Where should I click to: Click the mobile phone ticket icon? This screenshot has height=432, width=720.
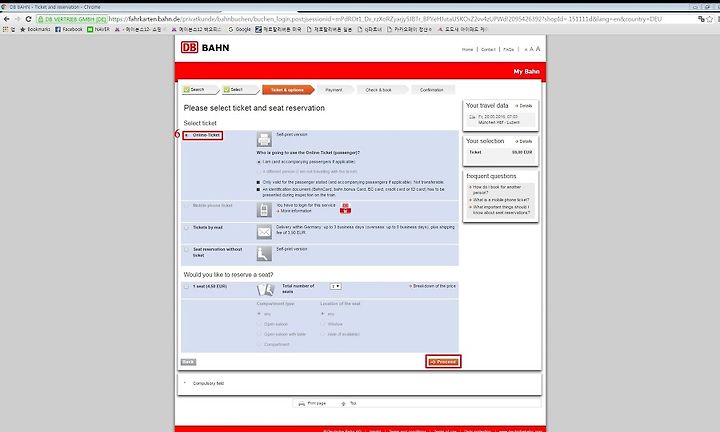point(264,210)
